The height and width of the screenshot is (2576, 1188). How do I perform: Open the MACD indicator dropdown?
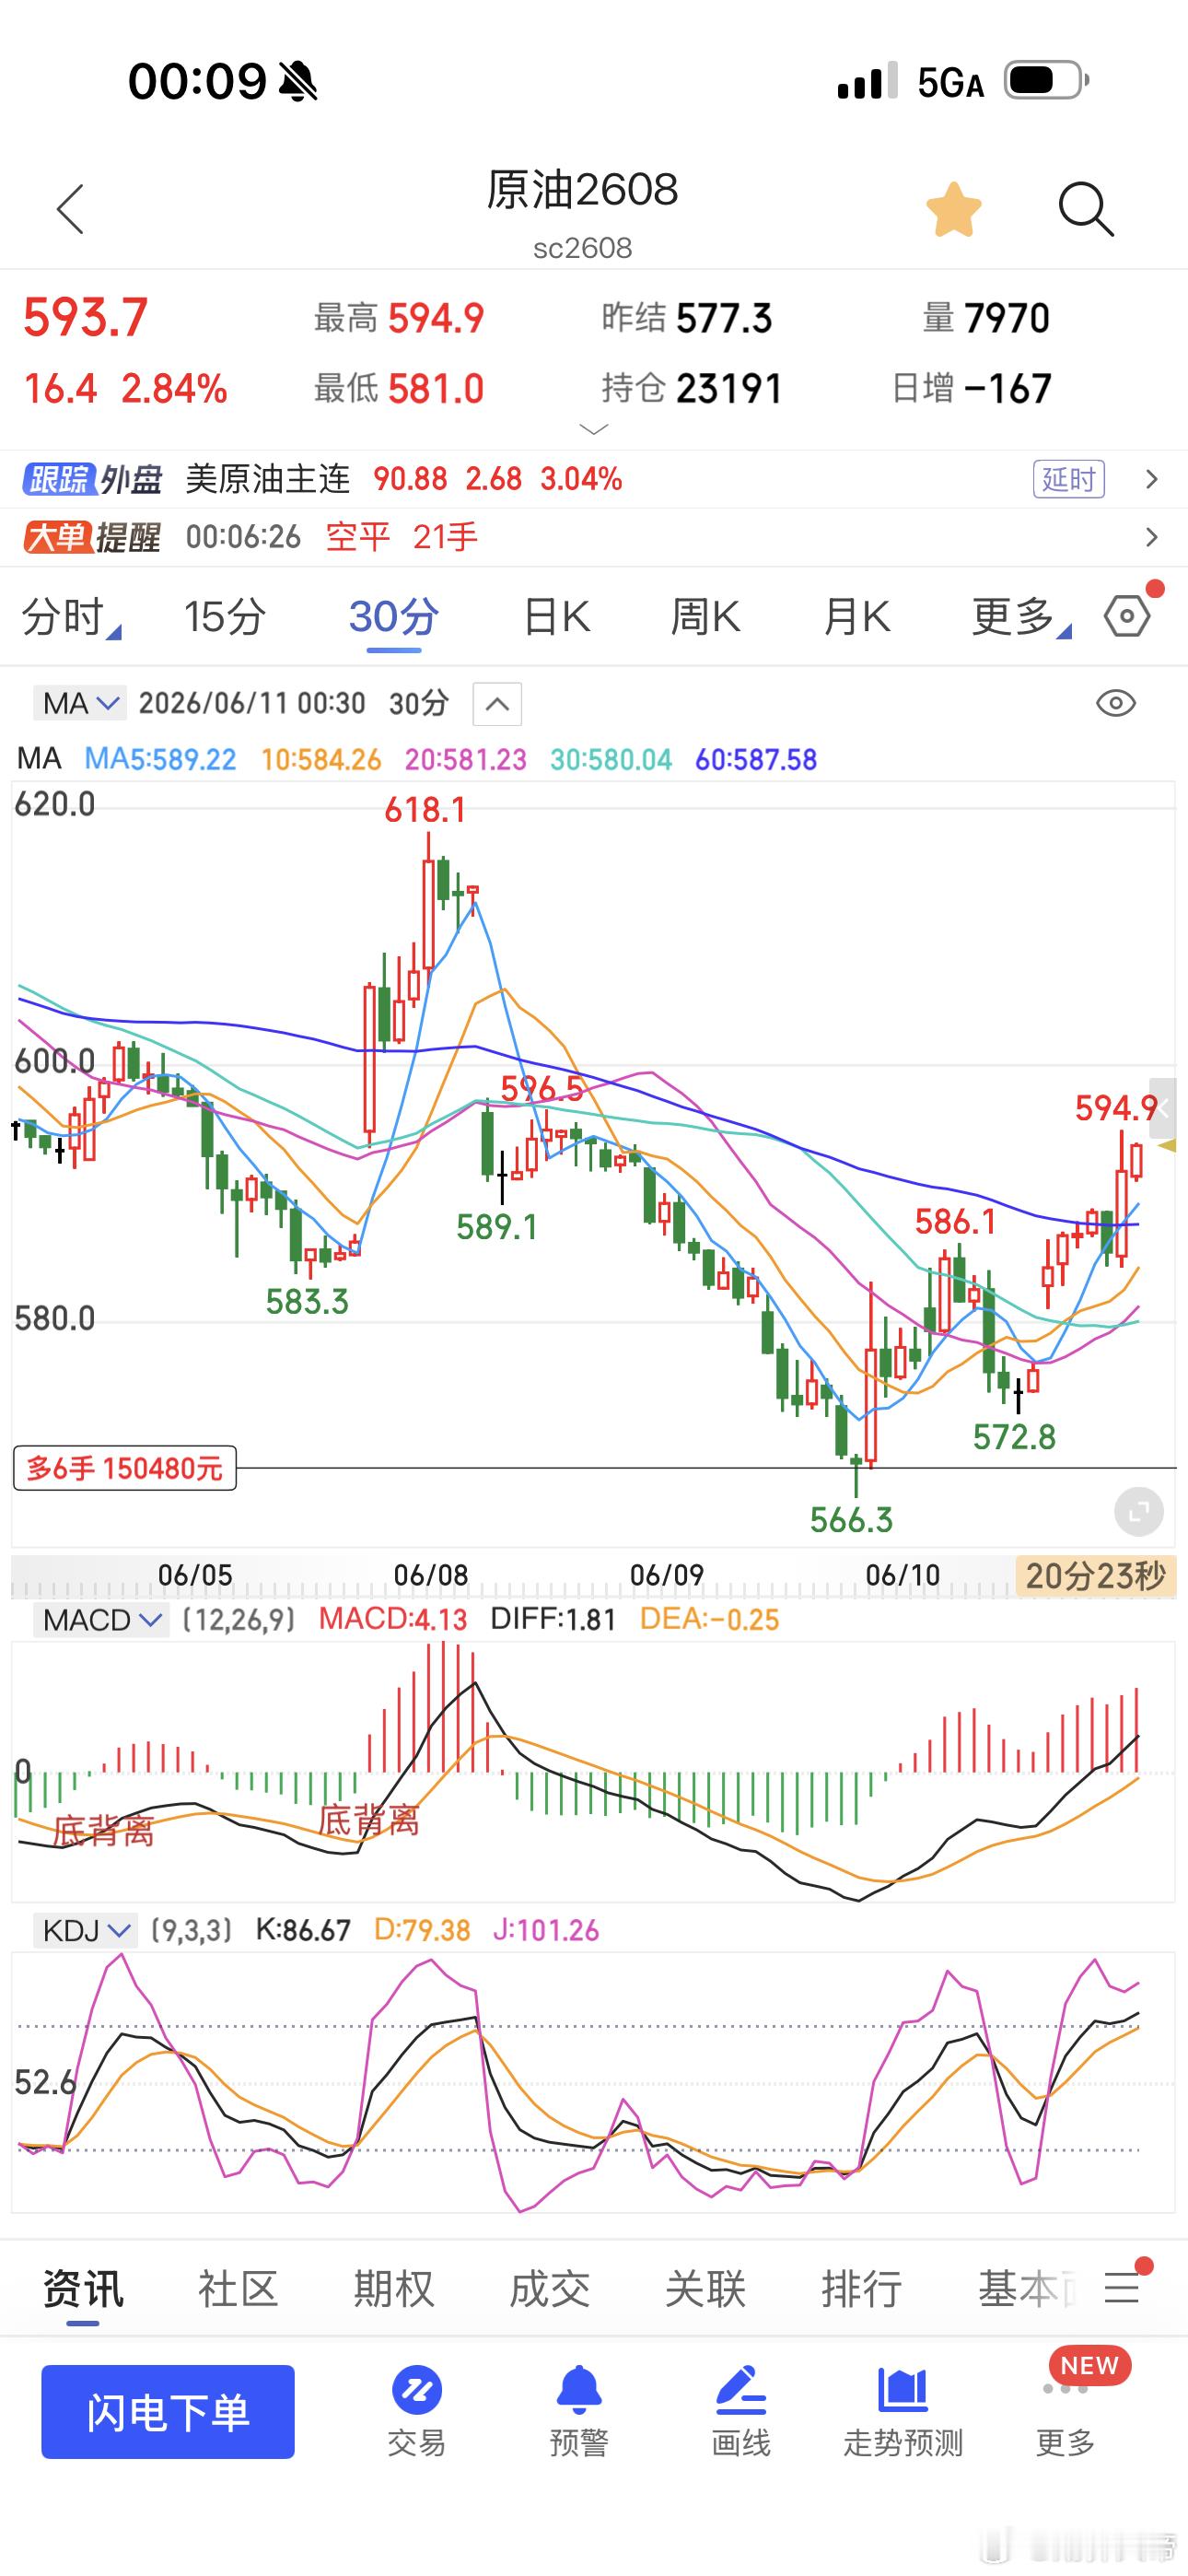(x=100, y=1620)
